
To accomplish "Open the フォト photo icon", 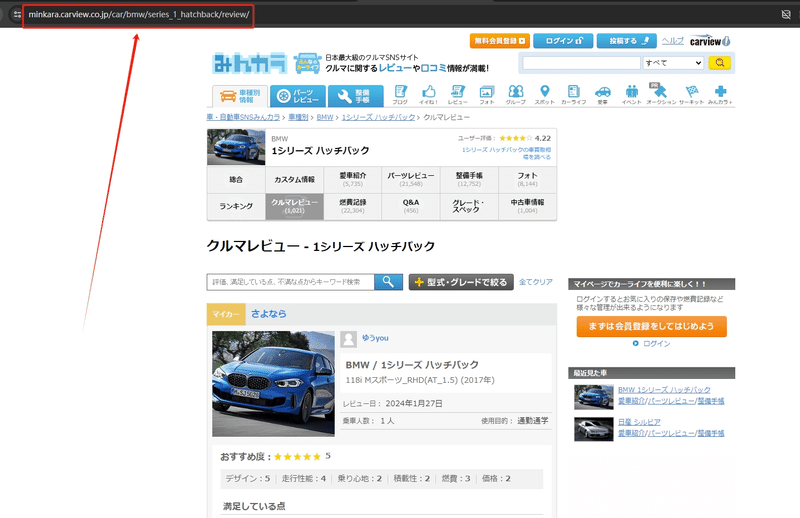I will (487, 95).
